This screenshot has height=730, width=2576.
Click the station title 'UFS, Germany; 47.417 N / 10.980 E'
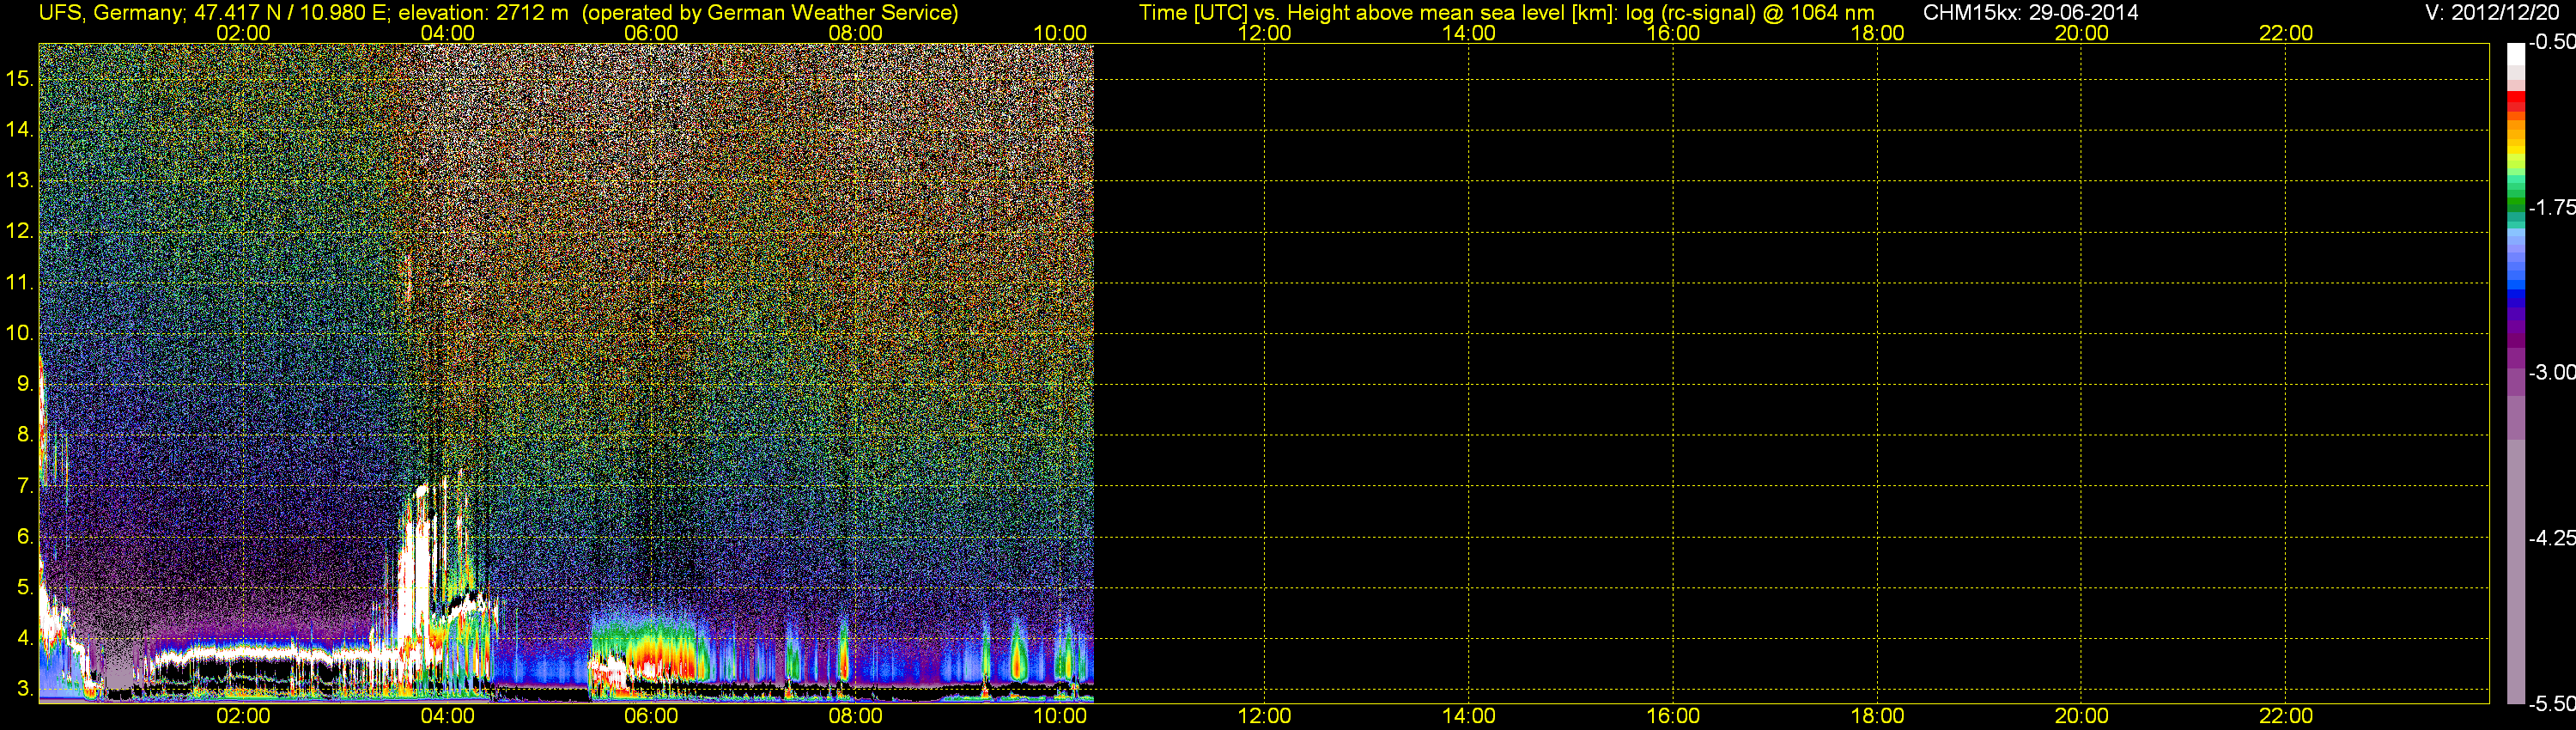click(x=211, y=13)
